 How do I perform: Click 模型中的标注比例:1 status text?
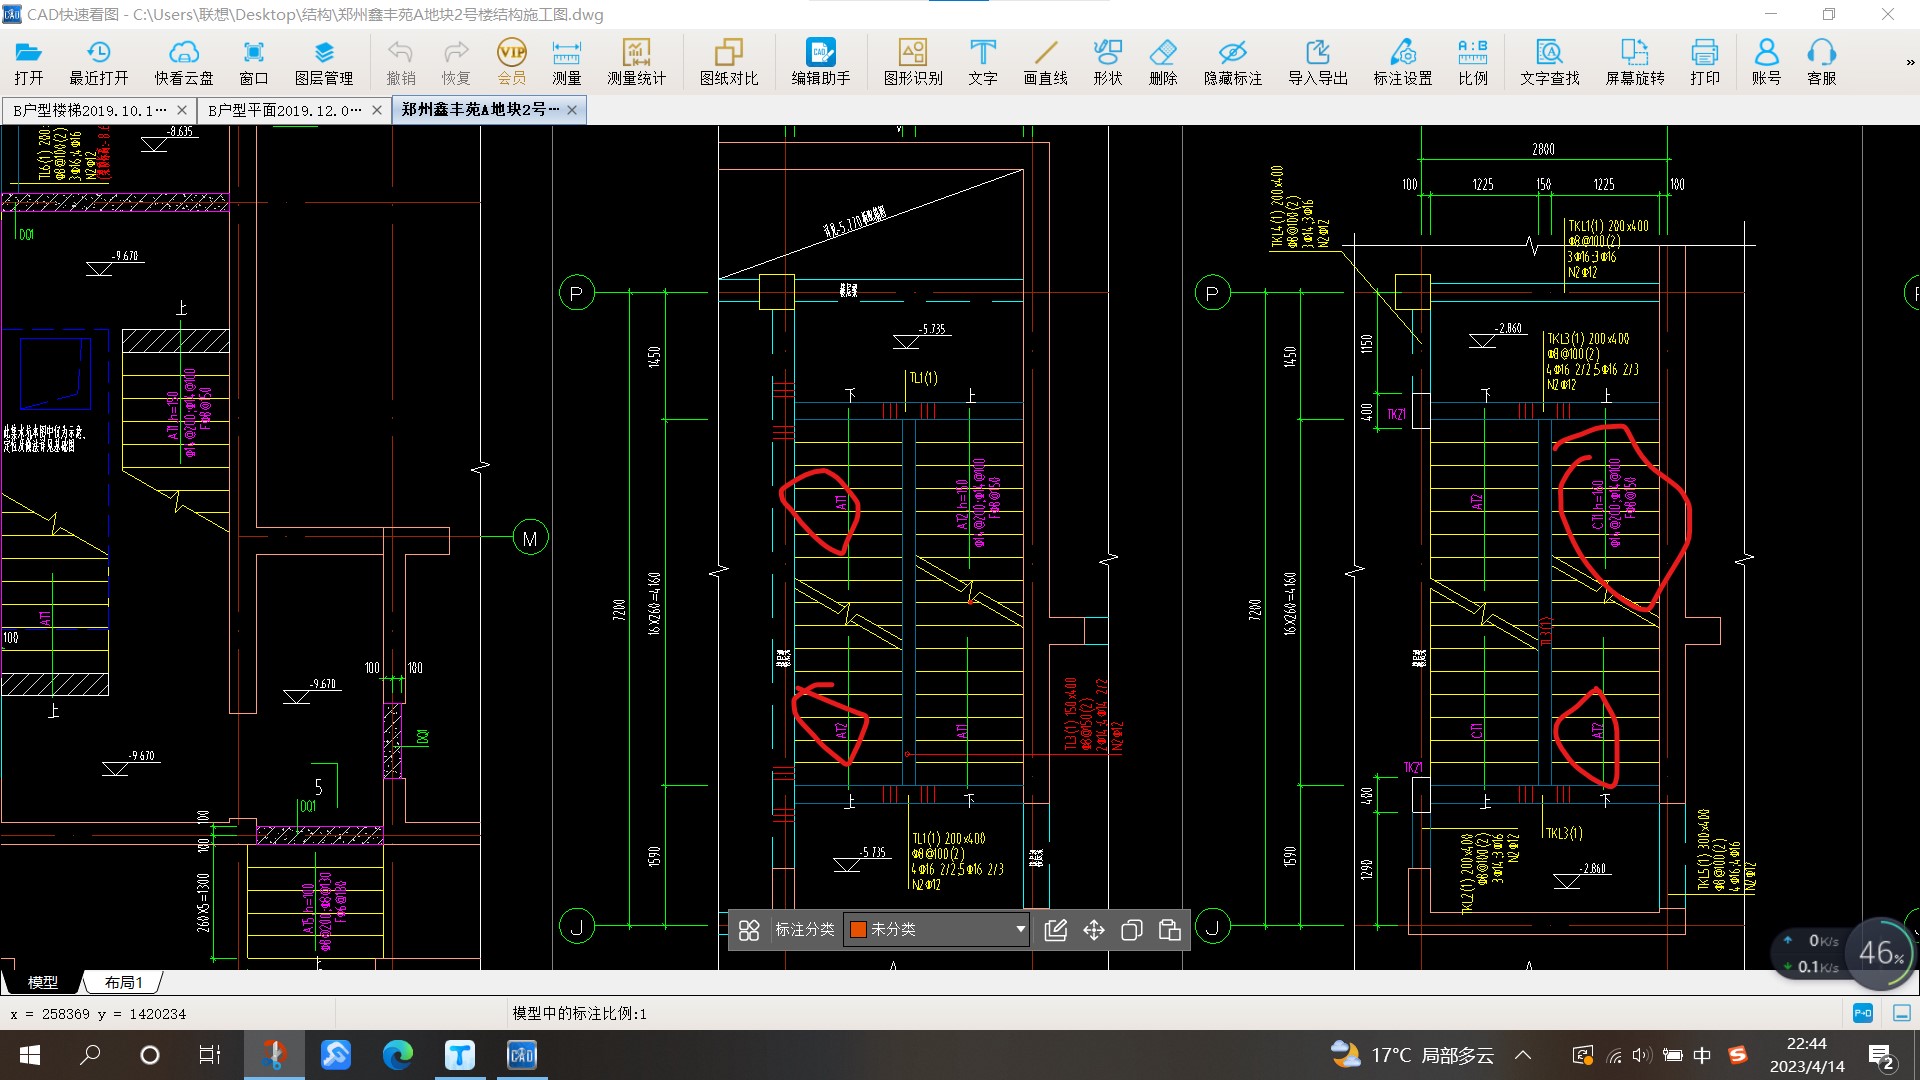pyautogui.click(x=579, y=1013)
